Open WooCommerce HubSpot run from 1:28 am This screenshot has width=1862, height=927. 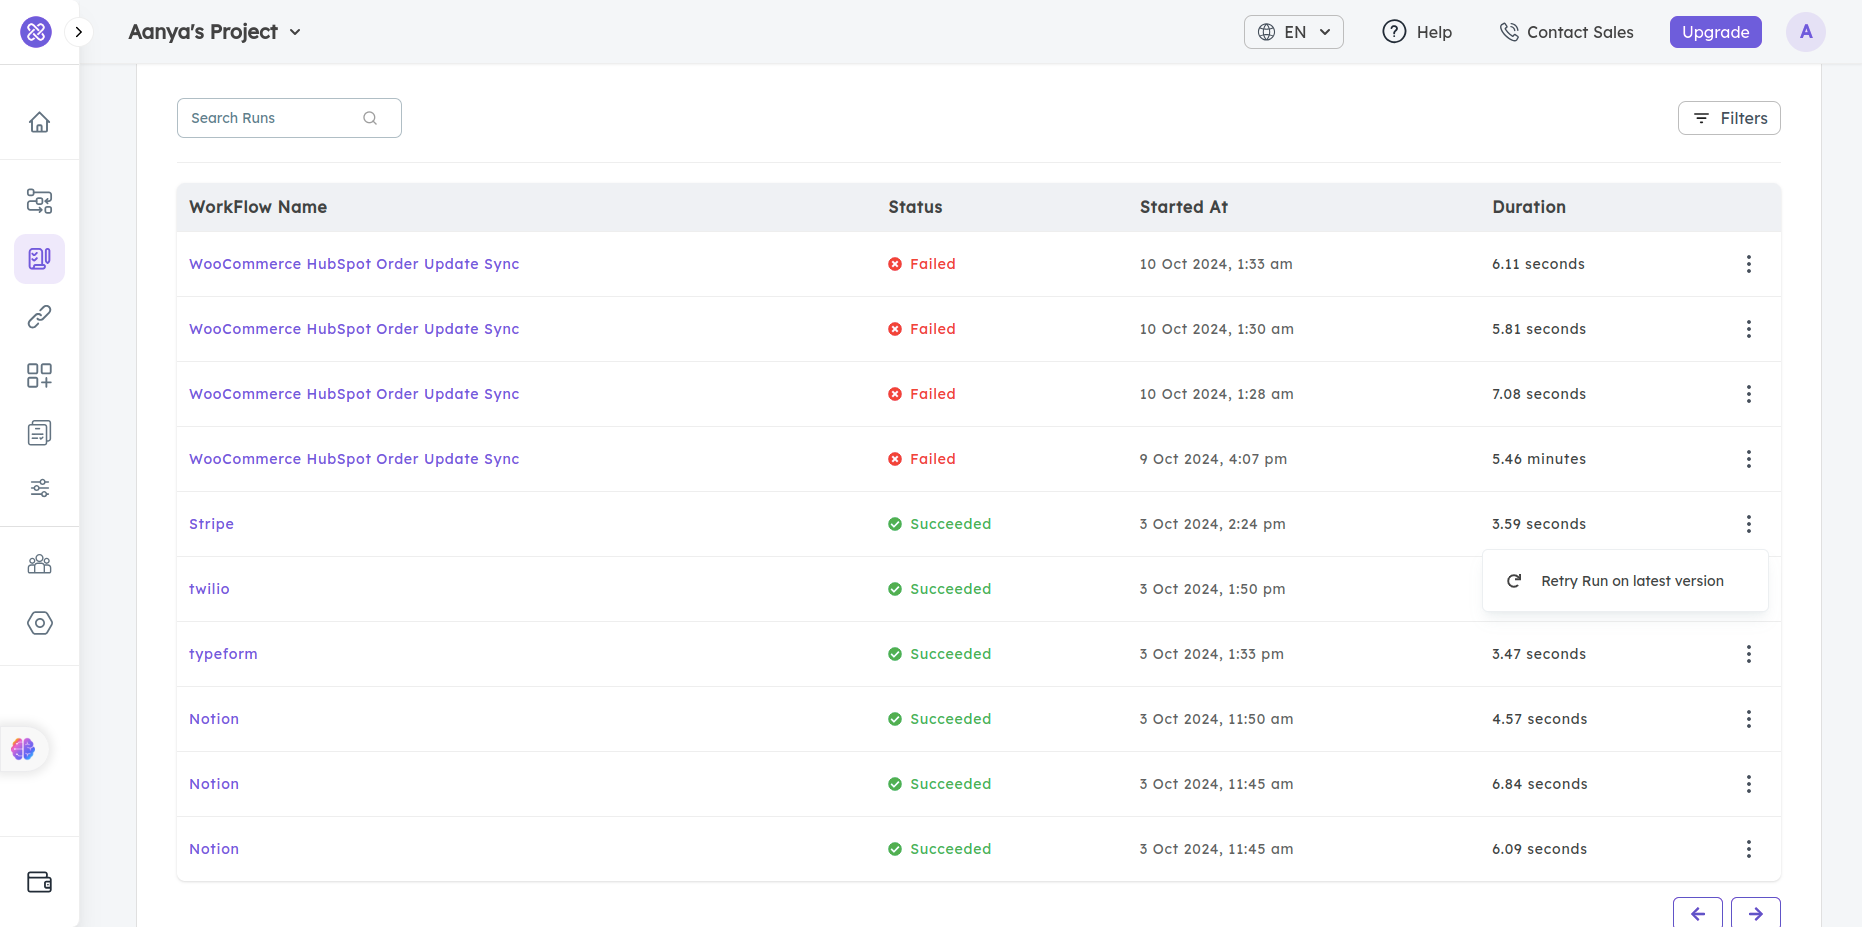coord(354,394)
